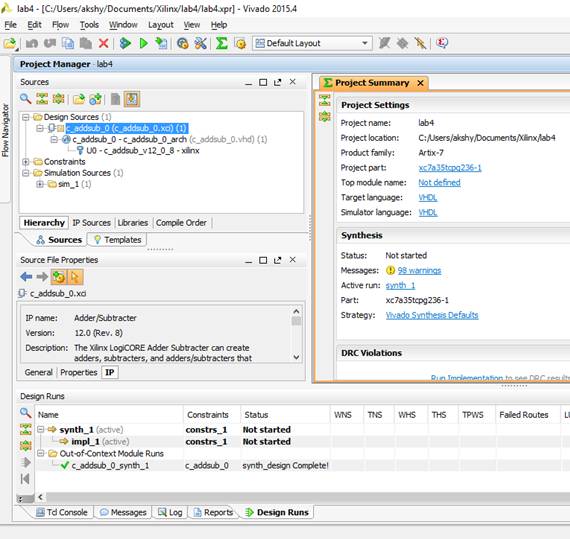
Task: Click the Not defined top module link
Action: pyautogui.click(x=439, y=182)
